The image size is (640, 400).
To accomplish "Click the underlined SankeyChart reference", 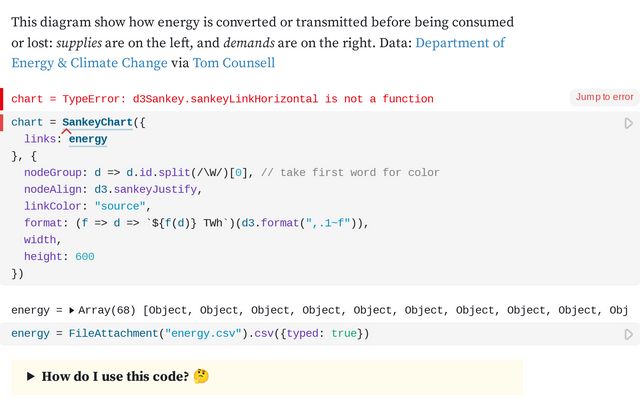I will [97, 122].
